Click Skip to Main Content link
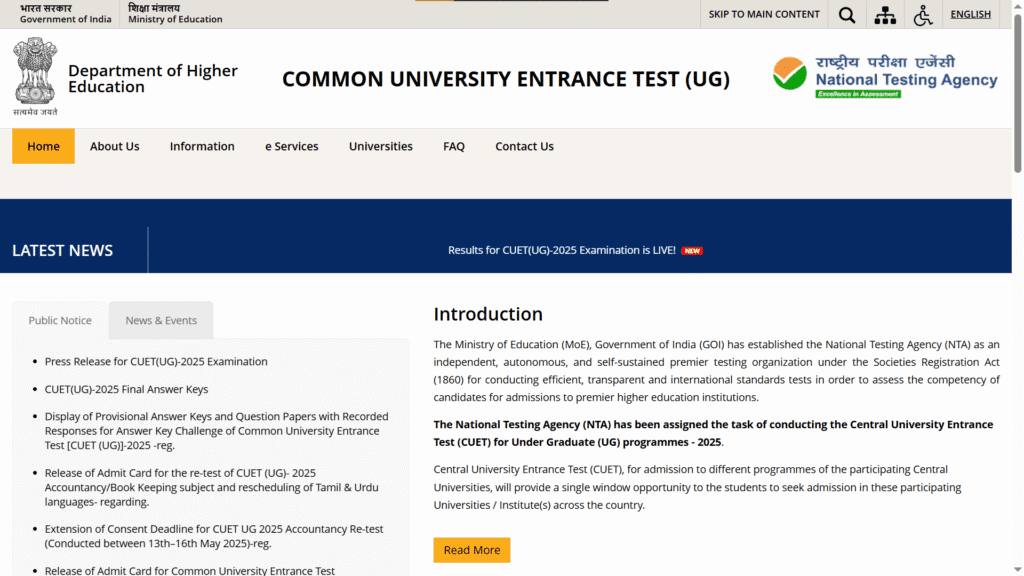Image resolution: width=1024 pixels, height=576 pixels. [x=763, y=14]
